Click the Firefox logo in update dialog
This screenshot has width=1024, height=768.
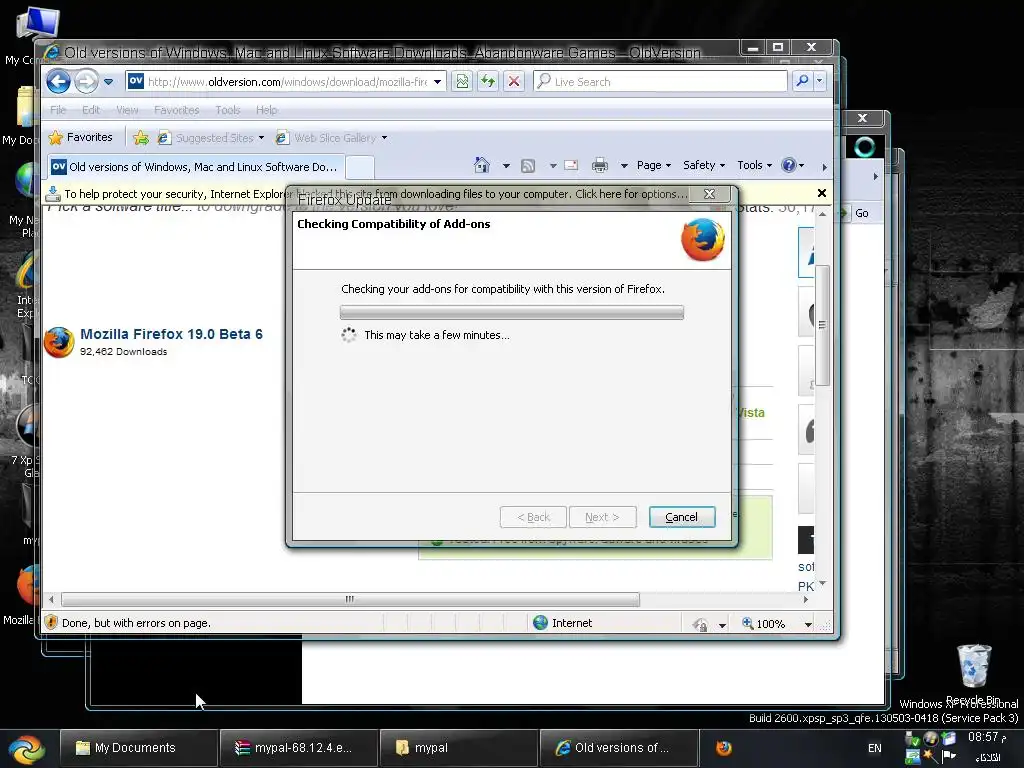point(703,240)
